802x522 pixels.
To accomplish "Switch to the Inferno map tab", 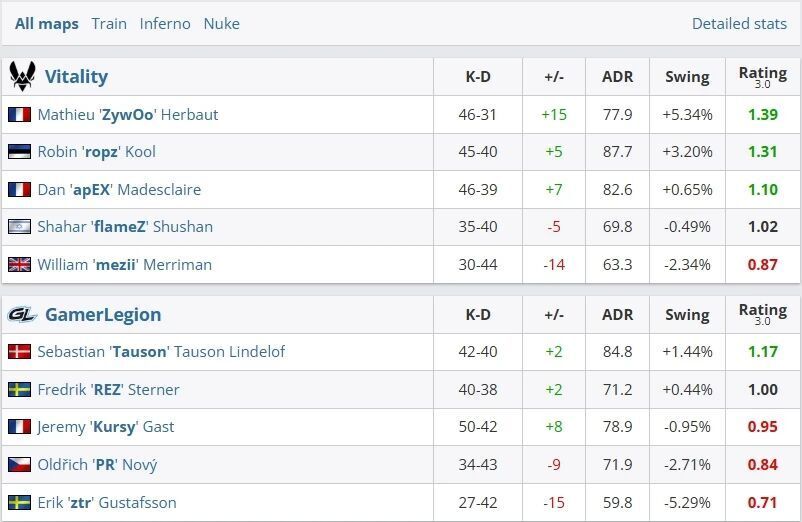I will click(x=165, y=23).
